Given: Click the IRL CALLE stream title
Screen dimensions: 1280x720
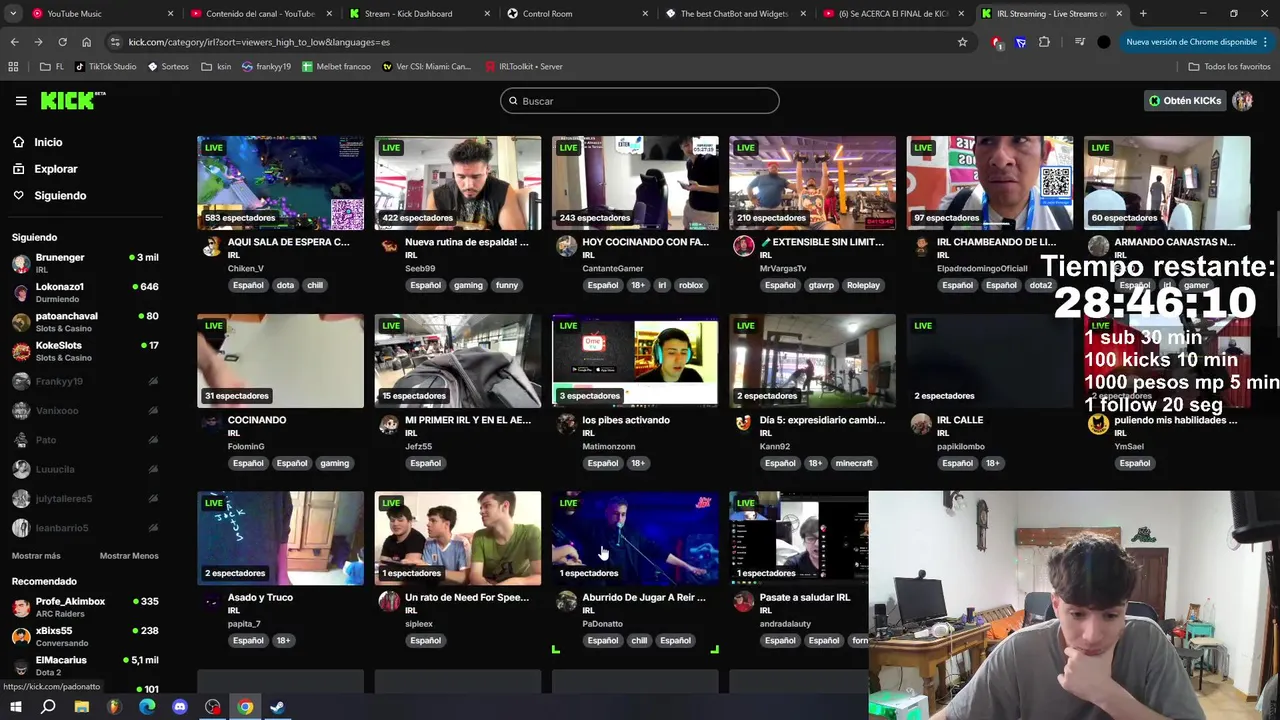Looking at the screenshot, I should (x=960, y=420).
